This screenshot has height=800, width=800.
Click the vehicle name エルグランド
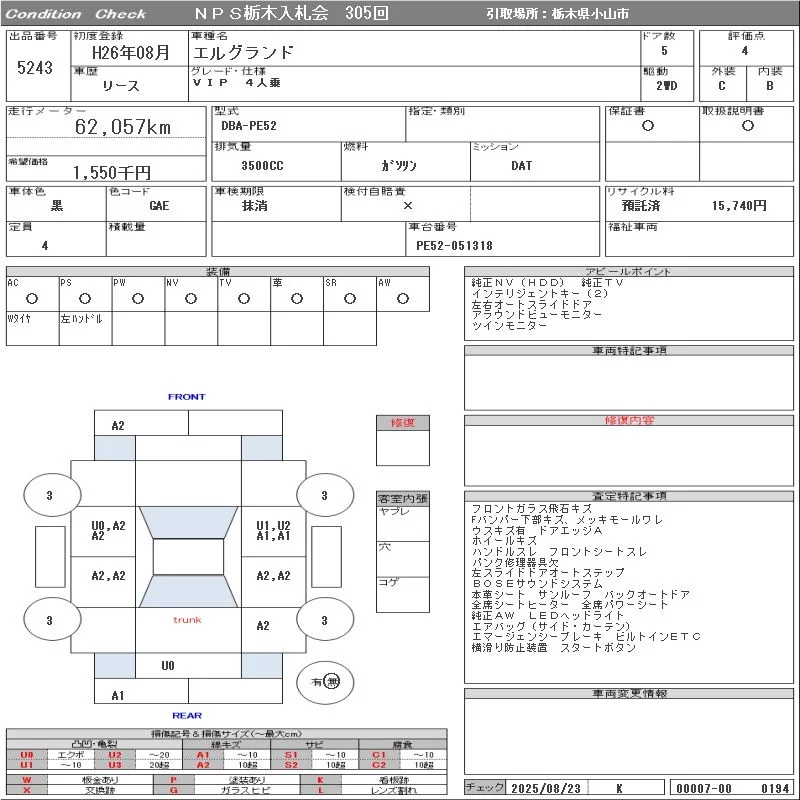pos(243,52)
